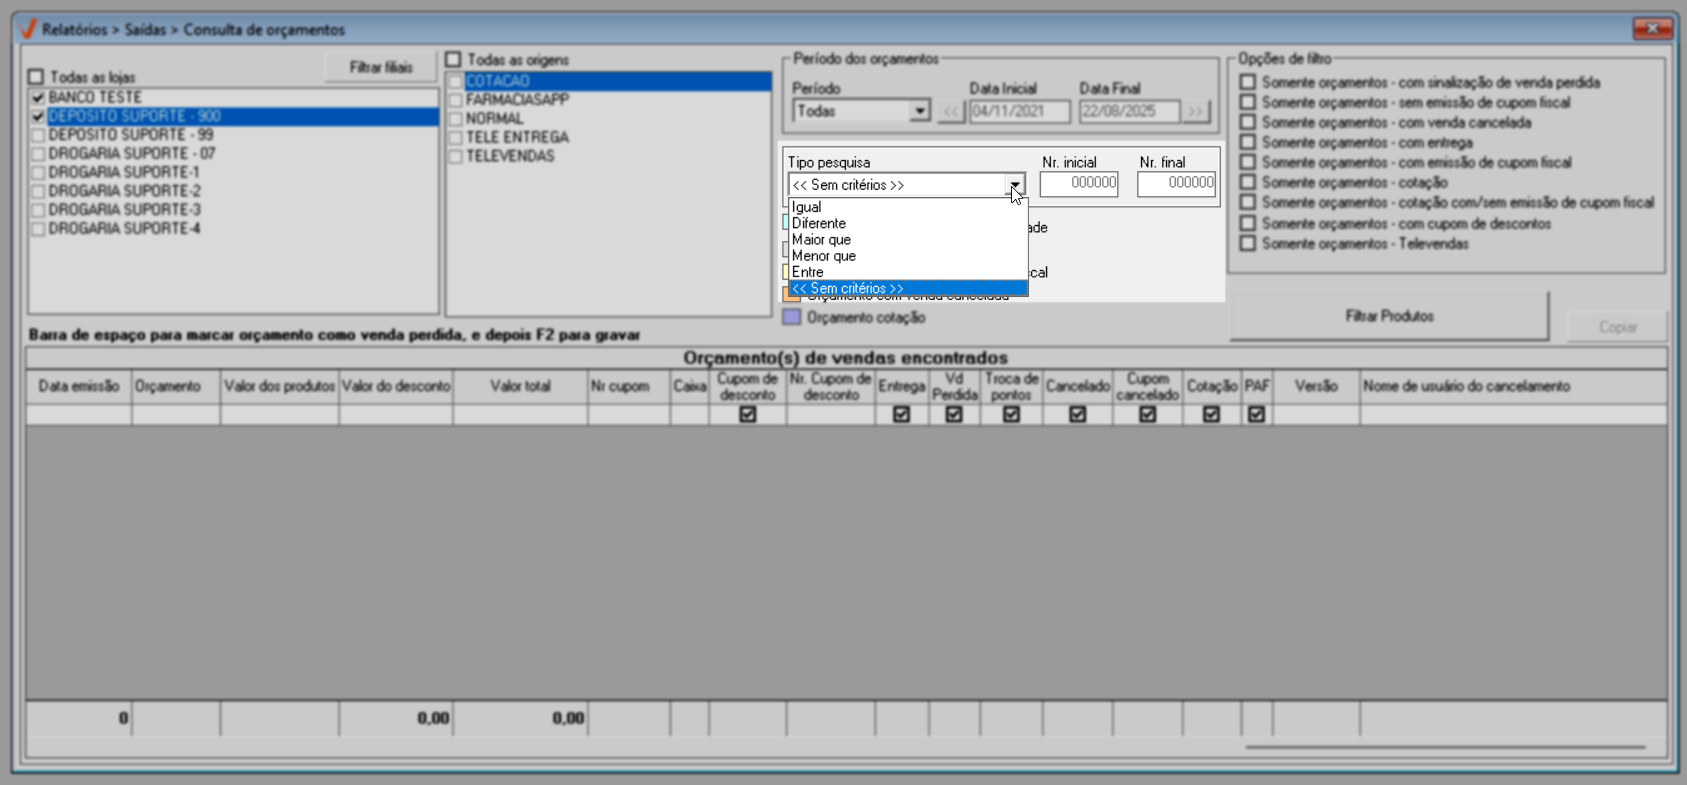Check the Todas as lojas checkbox
The image size is (1687, 785).
[x=37, y=77]
